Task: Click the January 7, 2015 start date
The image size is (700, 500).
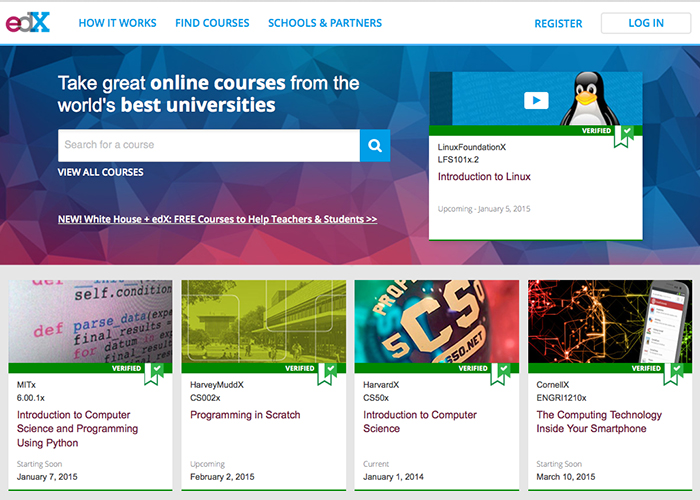Action: point(47,477)
